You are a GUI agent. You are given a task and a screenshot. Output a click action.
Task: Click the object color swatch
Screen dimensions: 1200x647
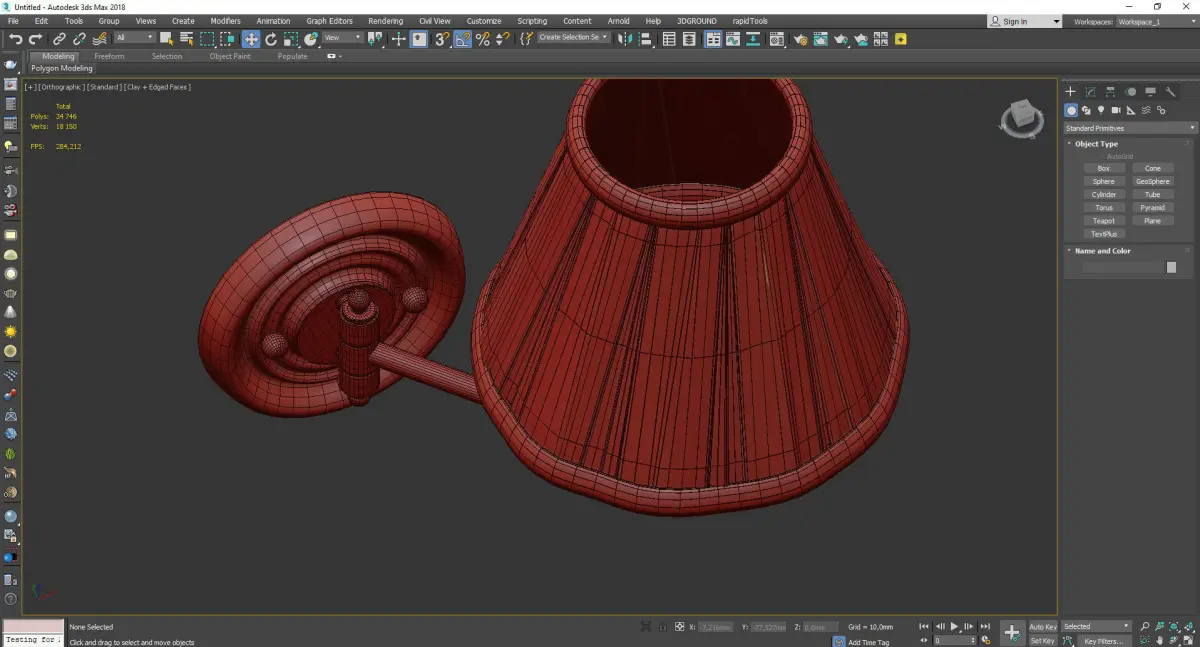(x=1171, y=267)
